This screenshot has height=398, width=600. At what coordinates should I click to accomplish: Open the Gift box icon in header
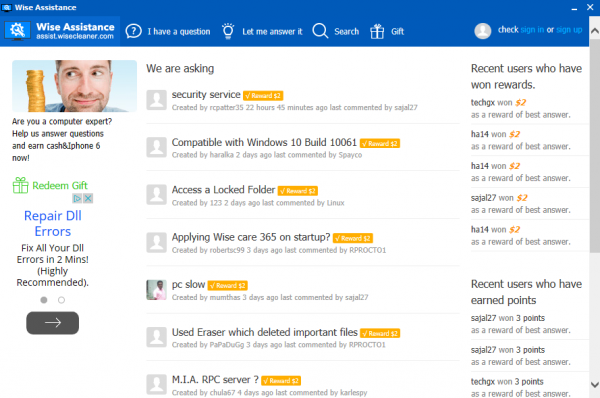(x=377, y=31)
